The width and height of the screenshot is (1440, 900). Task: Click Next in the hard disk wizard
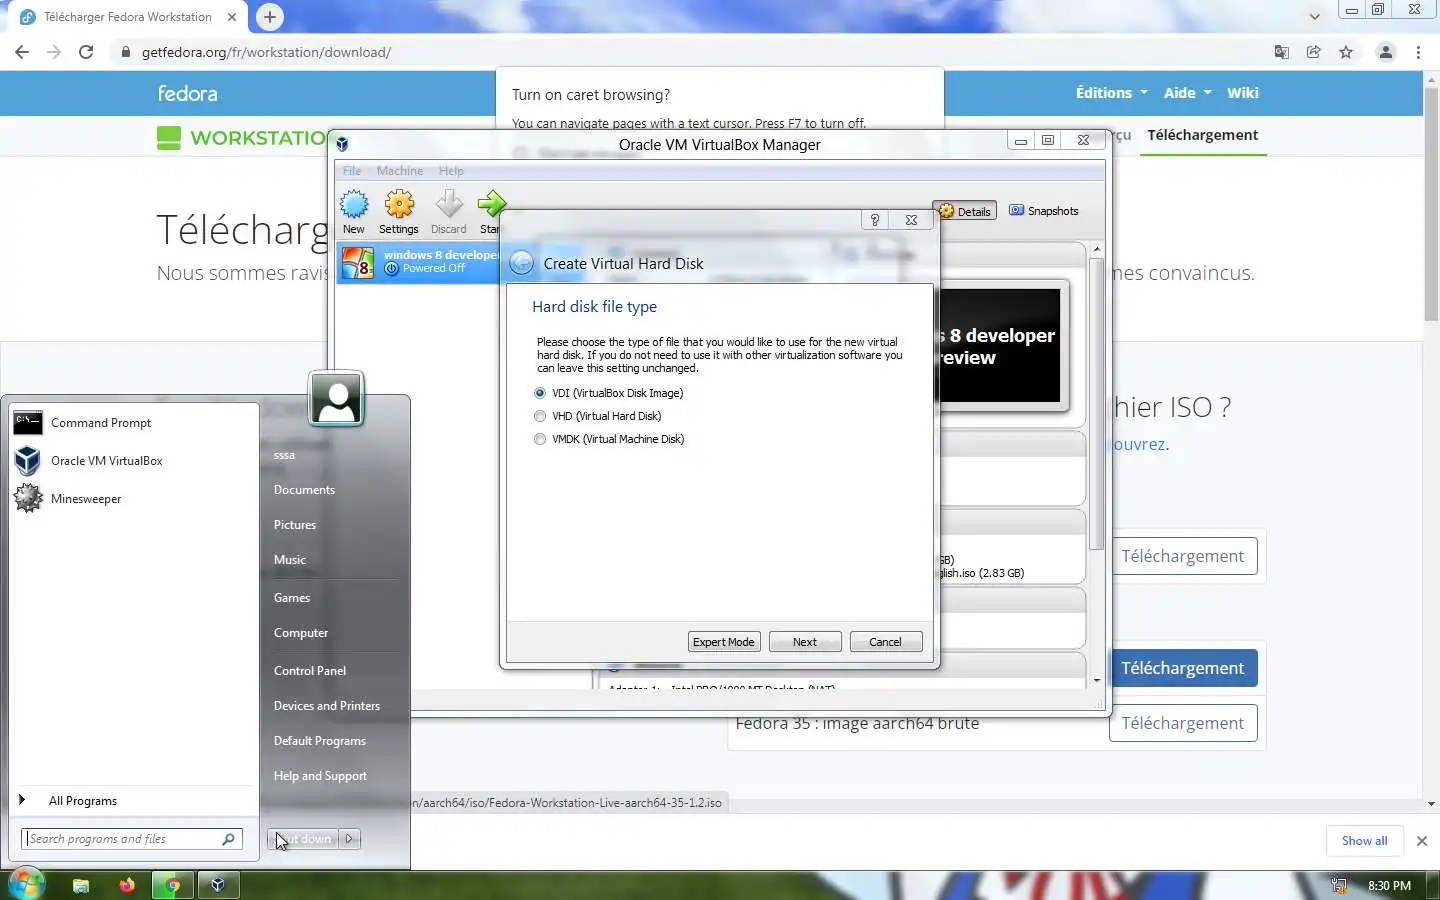pos(805,642)
